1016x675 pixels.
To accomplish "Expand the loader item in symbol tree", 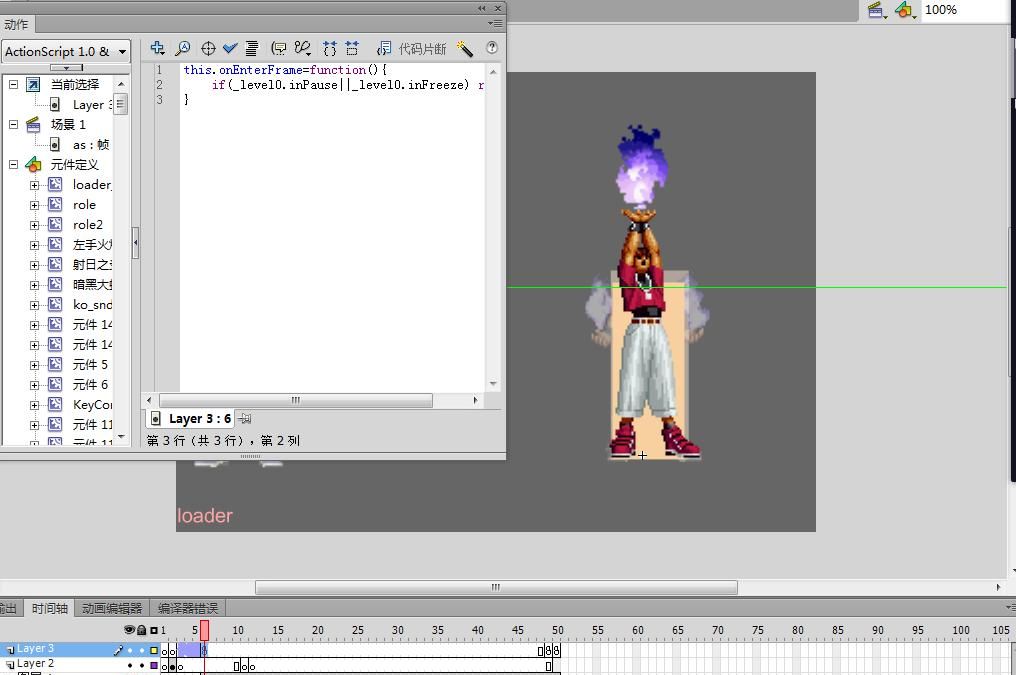I will (34, 185).
